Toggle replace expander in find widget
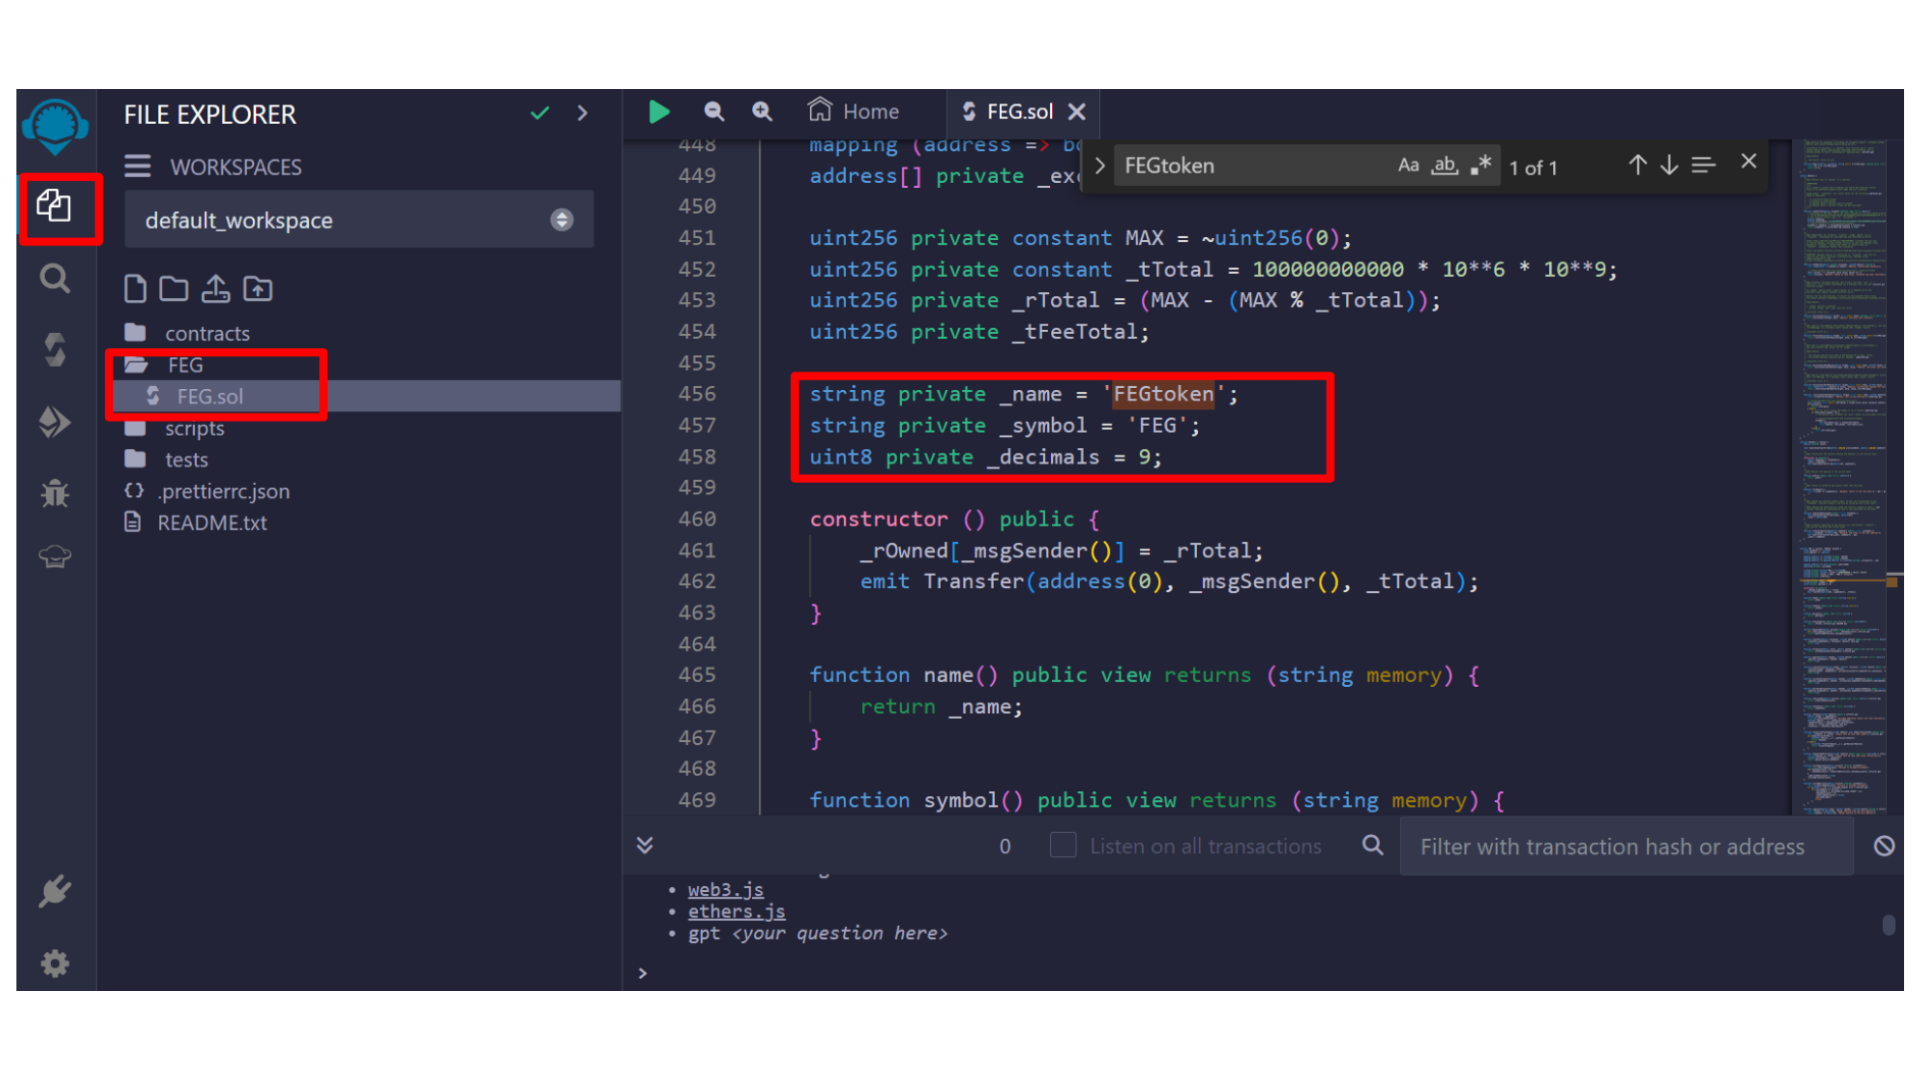 [1099, 165]
